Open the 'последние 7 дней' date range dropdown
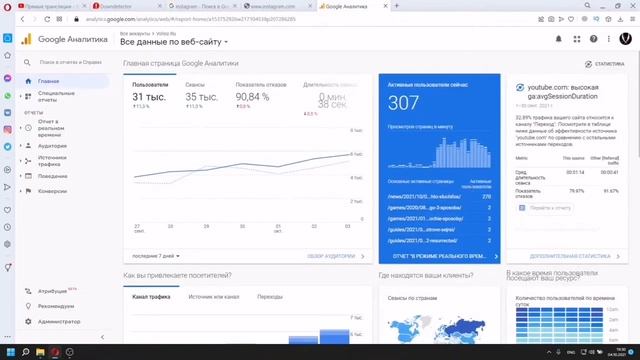Screen dimensions: 640x360 (x=156, y=256)
